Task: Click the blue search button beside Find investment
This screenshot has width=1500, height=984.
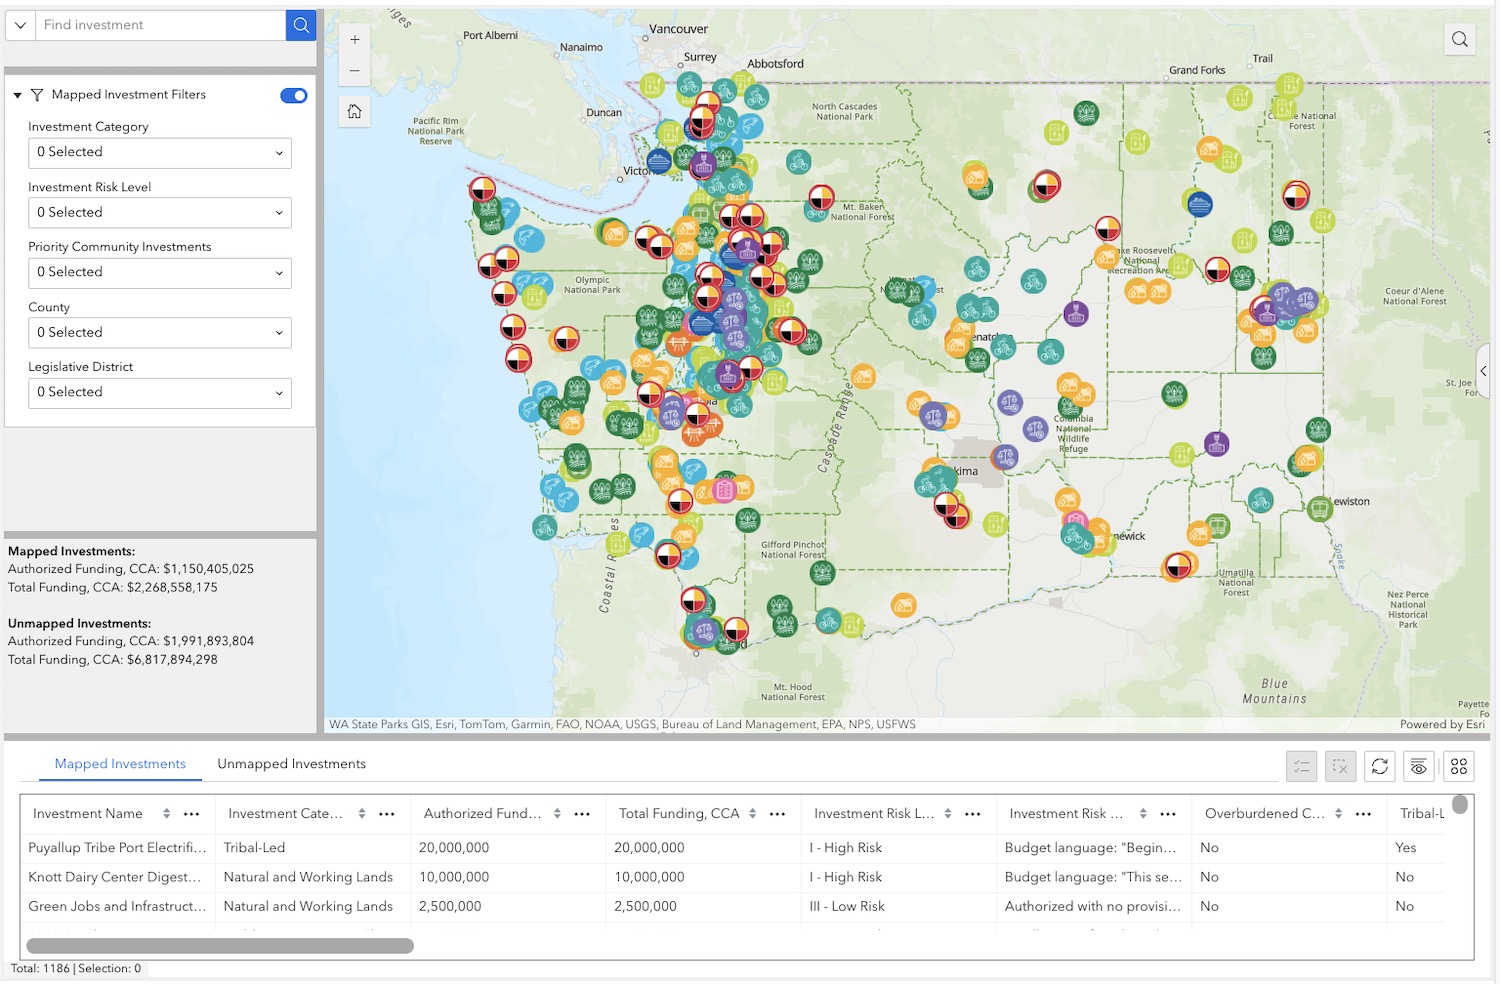Action: tap(301, 25)
